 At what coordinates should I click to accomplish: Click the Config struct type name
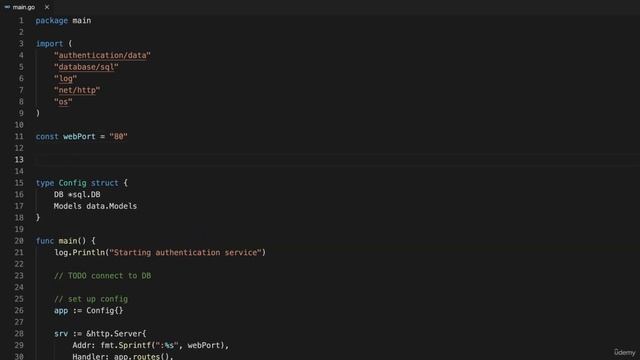click(x=72, y=183)
